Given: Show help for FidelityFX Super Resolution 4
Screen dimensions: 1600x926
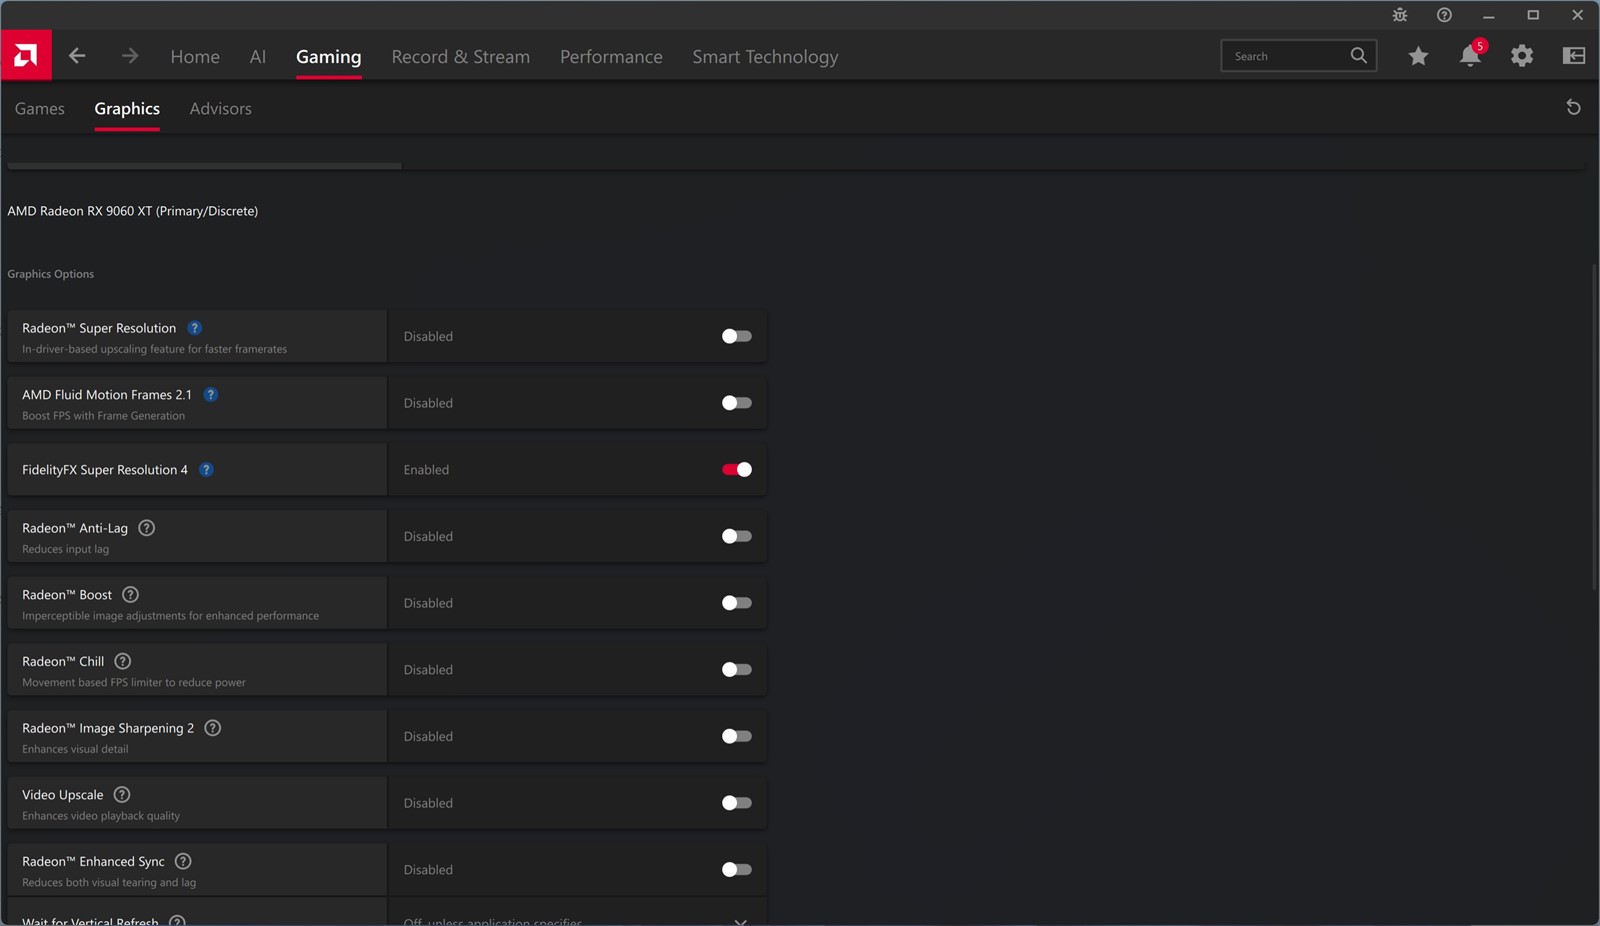Looking at the screenshot, I should (206, 470).
